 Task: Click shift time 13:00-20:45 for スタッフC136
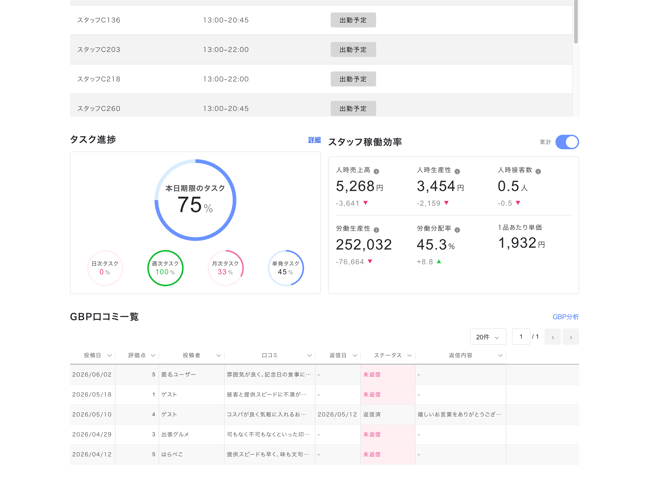[226, 20]
